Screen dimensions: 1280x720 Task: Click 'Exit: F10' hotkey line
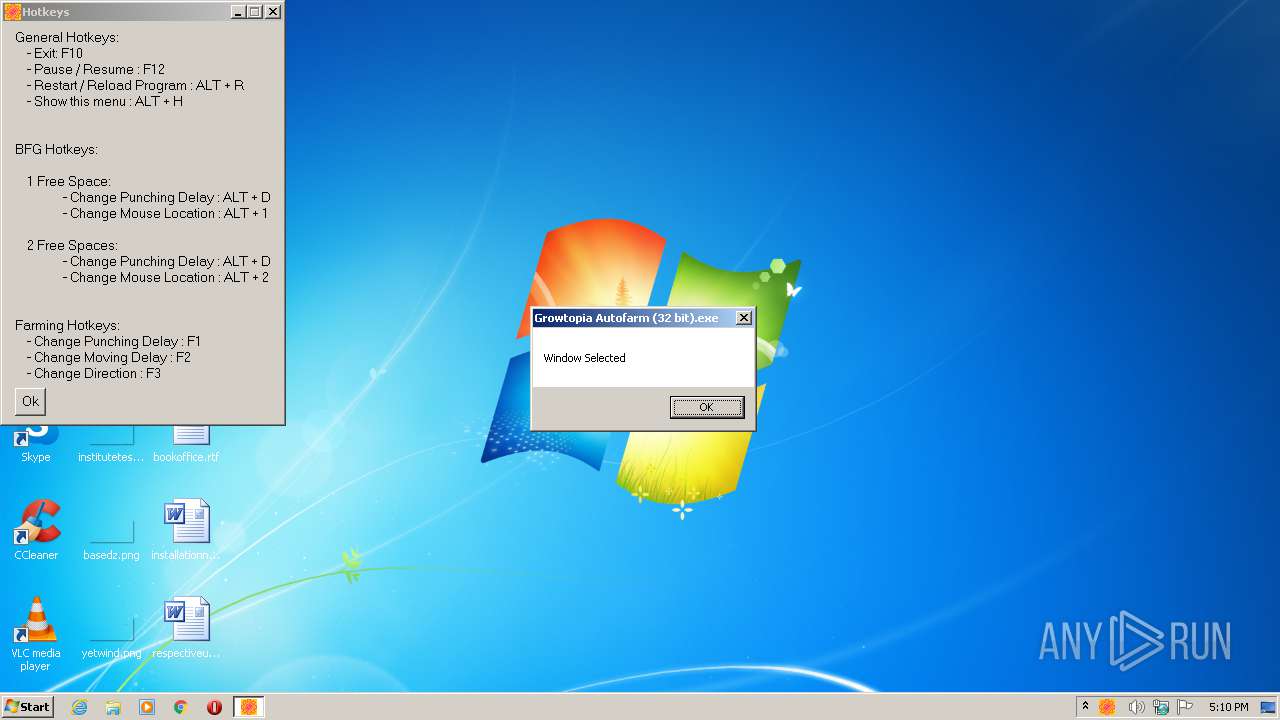(x=55, y=53)
